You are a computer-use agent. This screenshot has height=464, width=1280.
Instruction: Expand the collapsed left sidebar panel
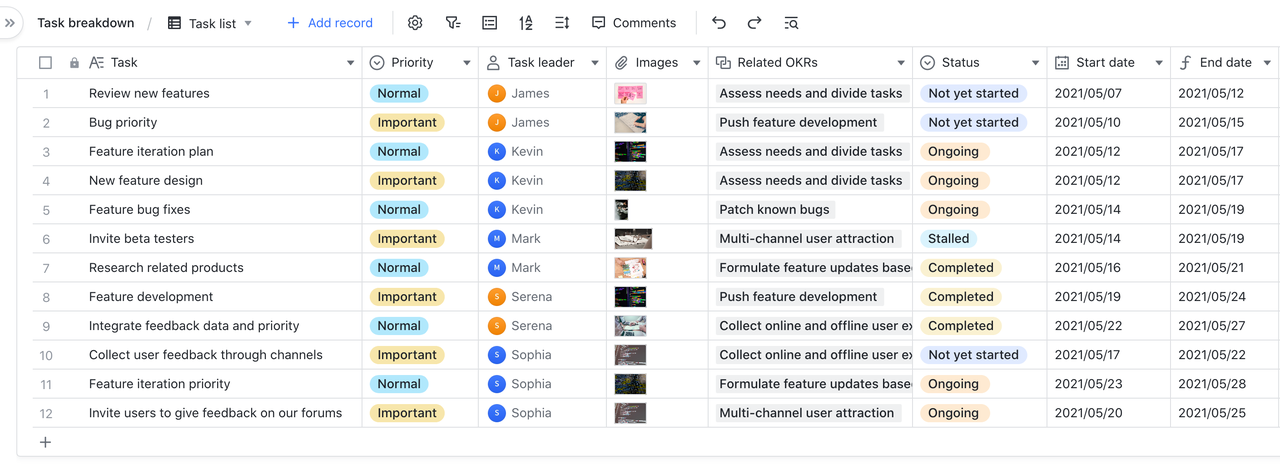(x=10, y=23)
